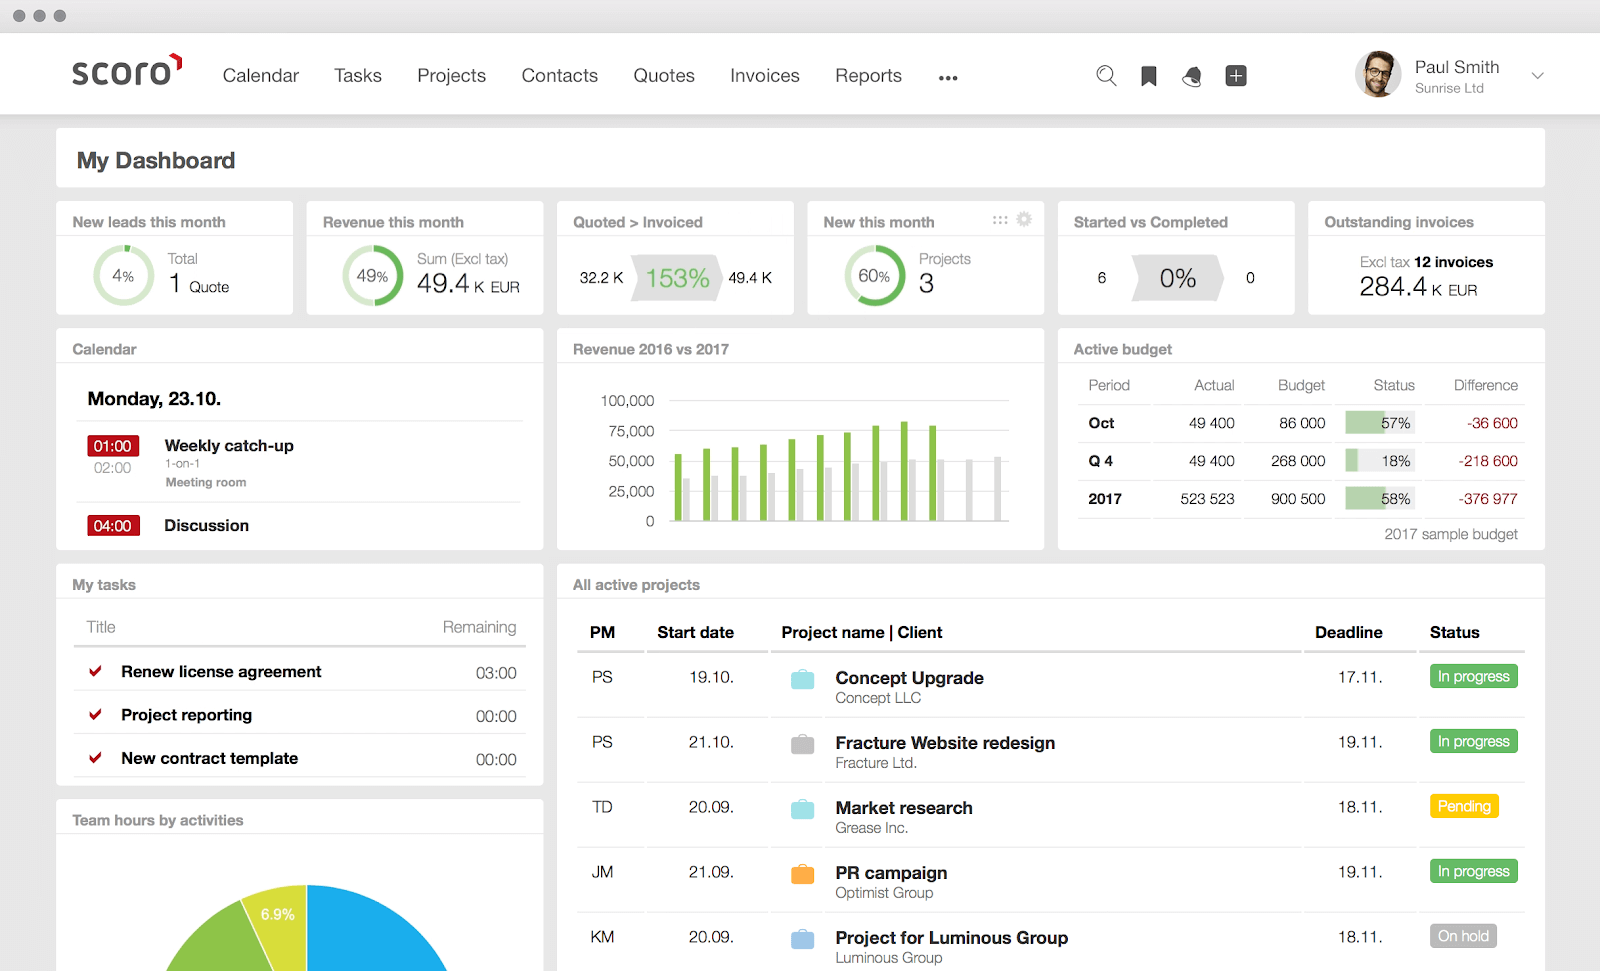Expand the Paul Smith profile menu

1537,75
